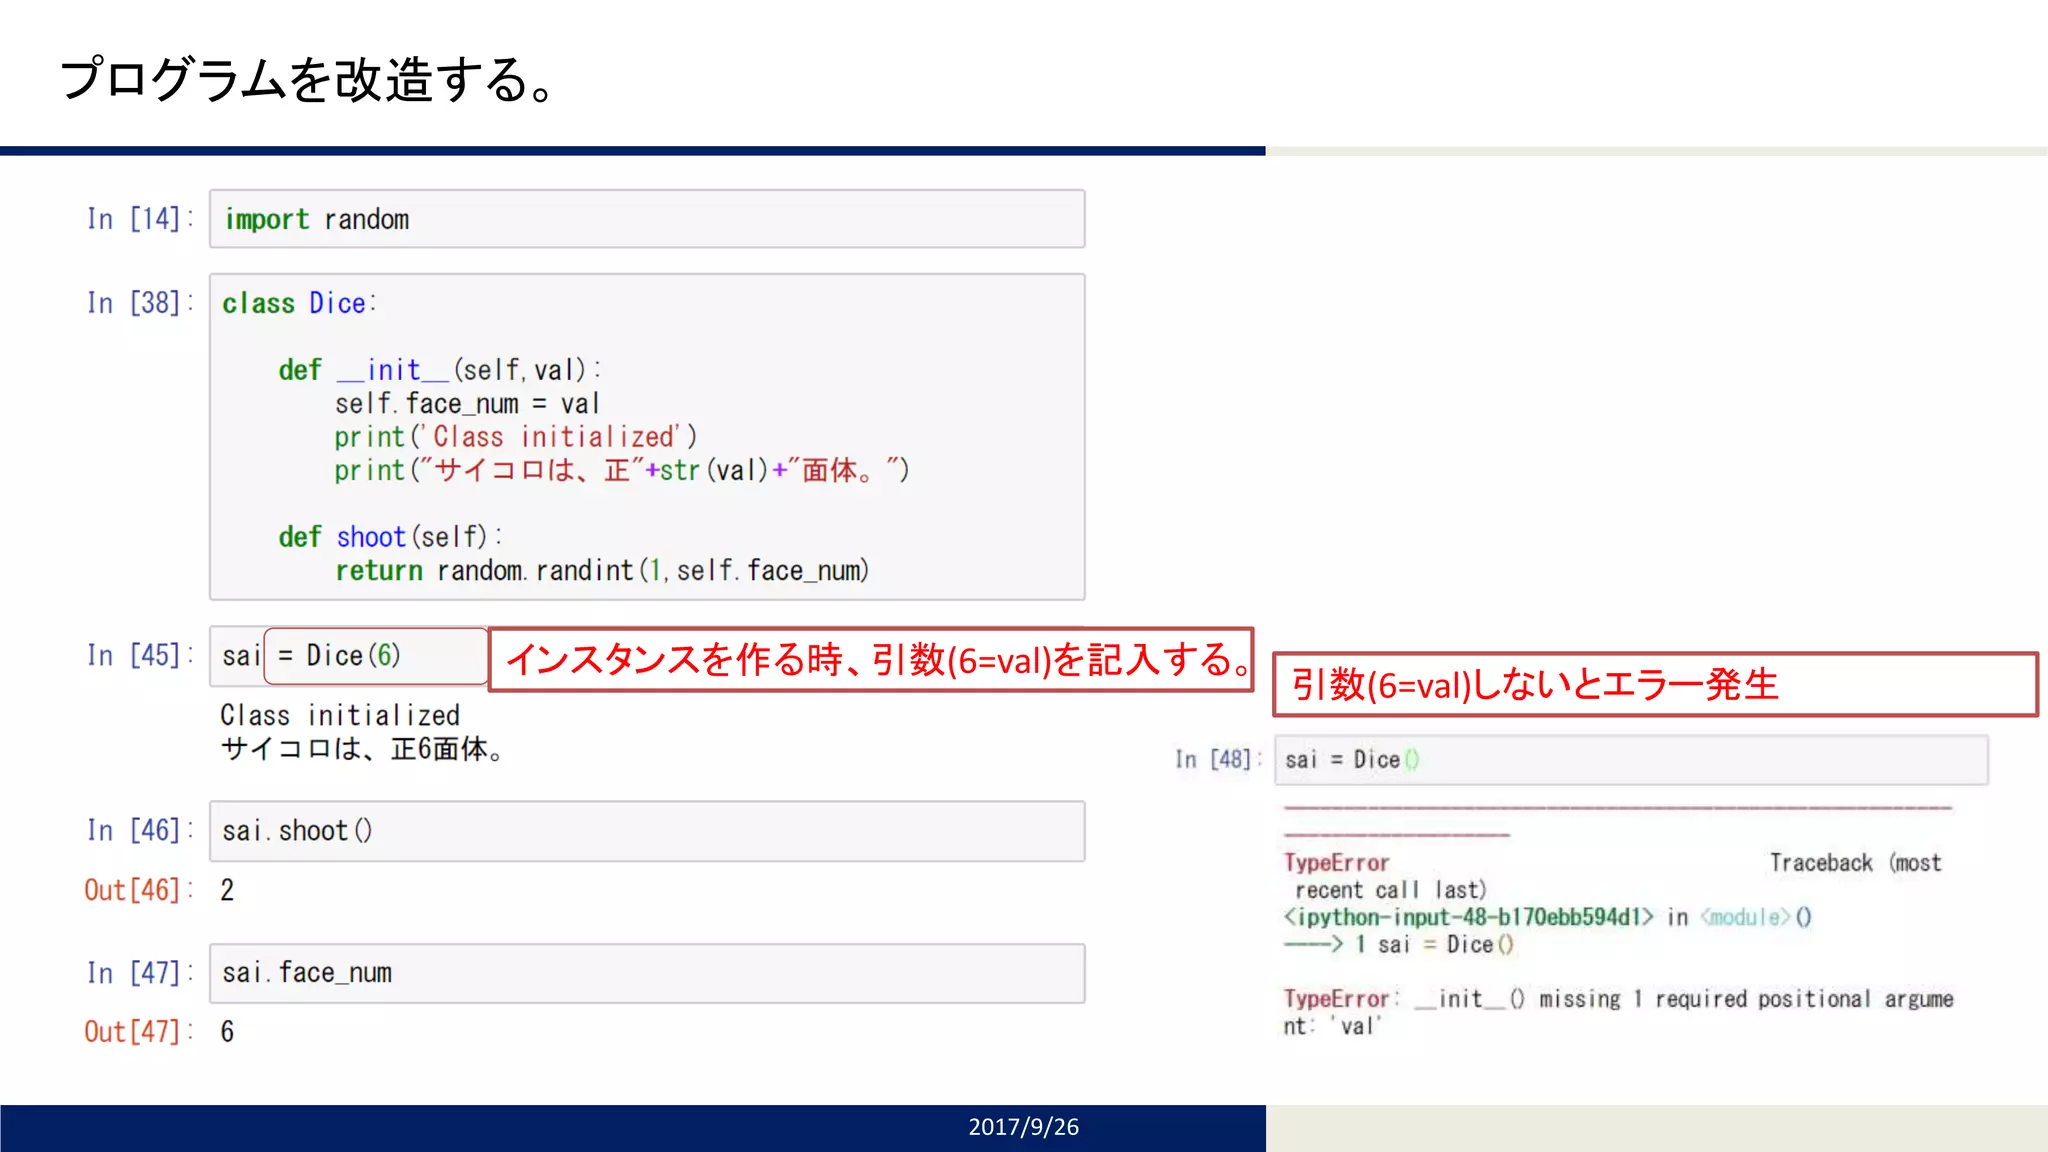The image size is (2048, 1152).
Task: Click the print('Class initialized') line
Action: click(516, 437)
